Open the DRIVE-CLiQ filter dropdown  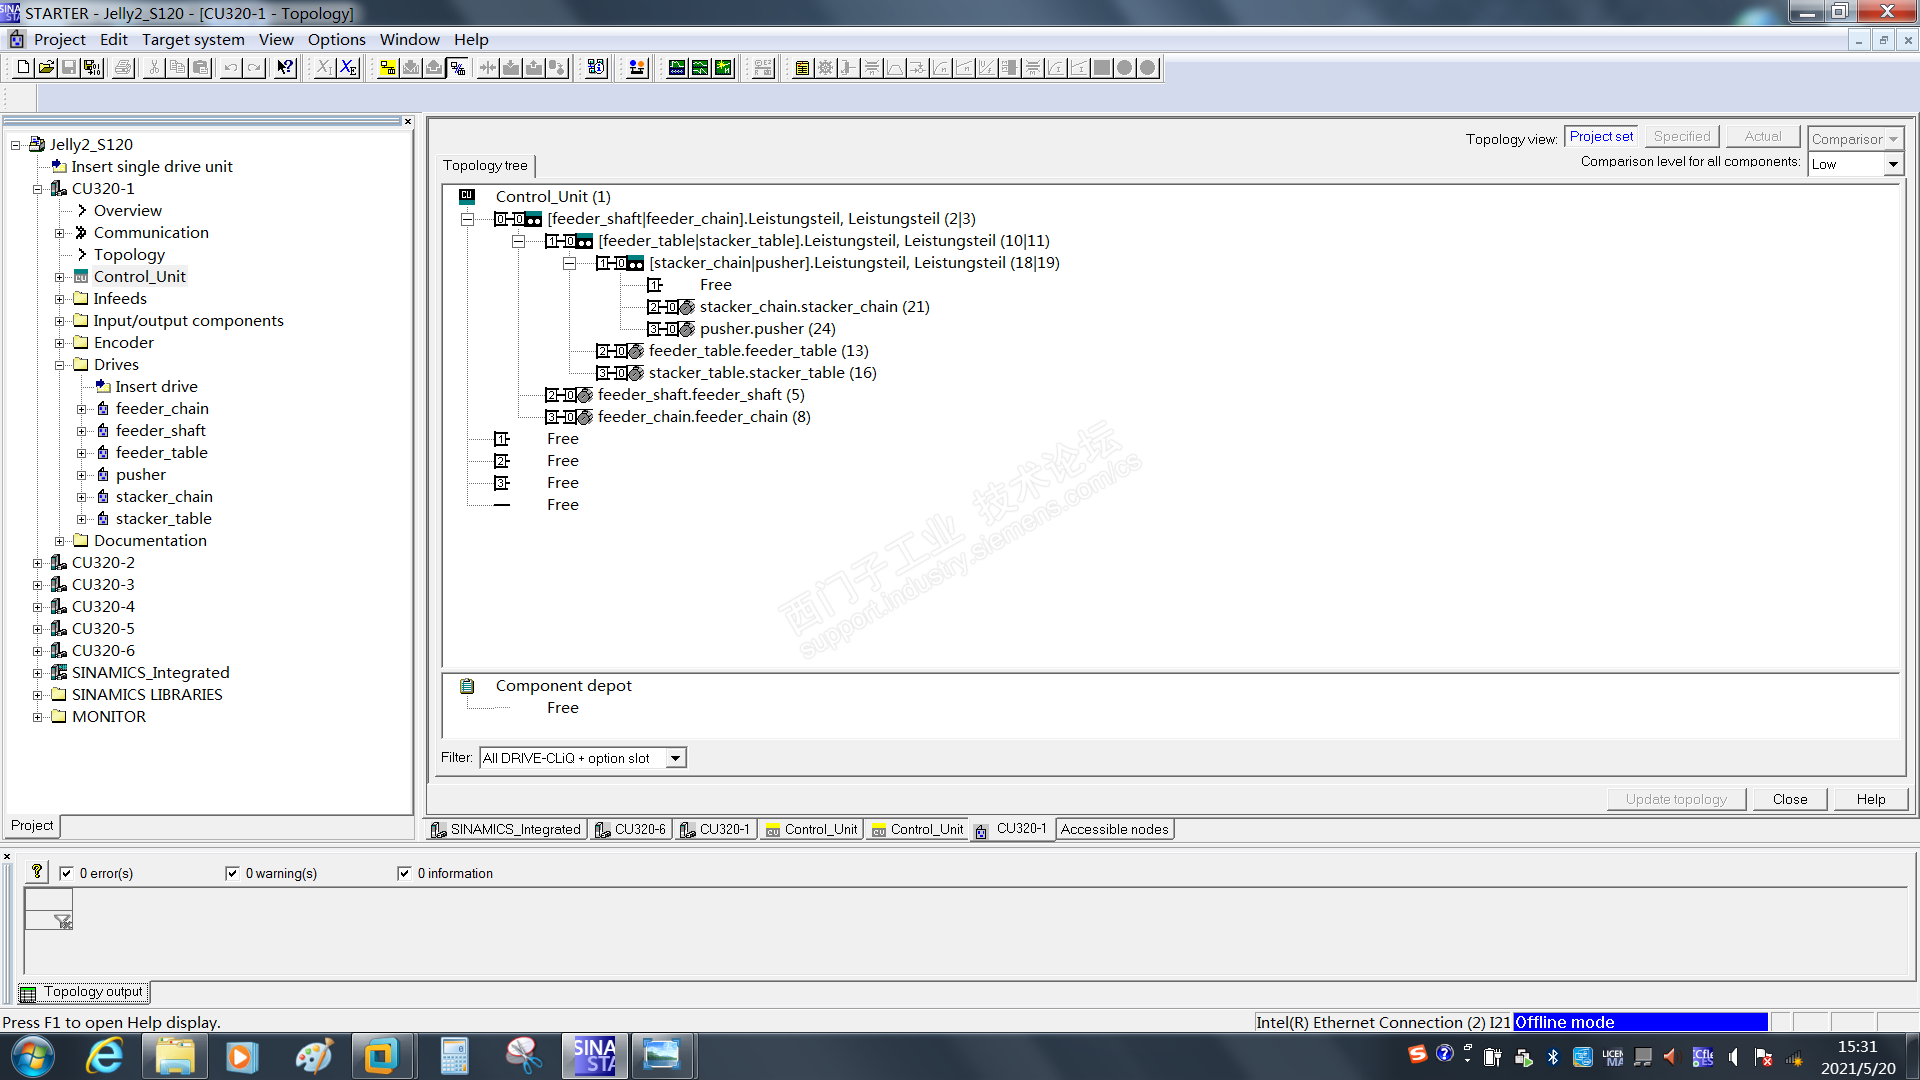pyautogui.click(x=676, y=758)
